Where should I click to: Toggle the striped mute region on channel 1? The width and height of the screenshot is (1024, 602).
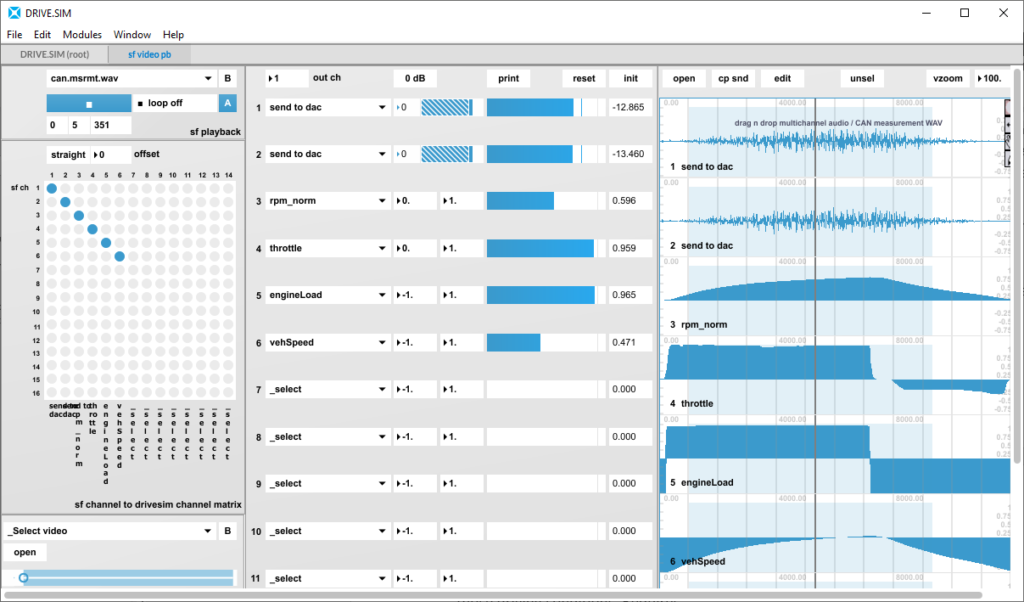[x=446, y=105]
